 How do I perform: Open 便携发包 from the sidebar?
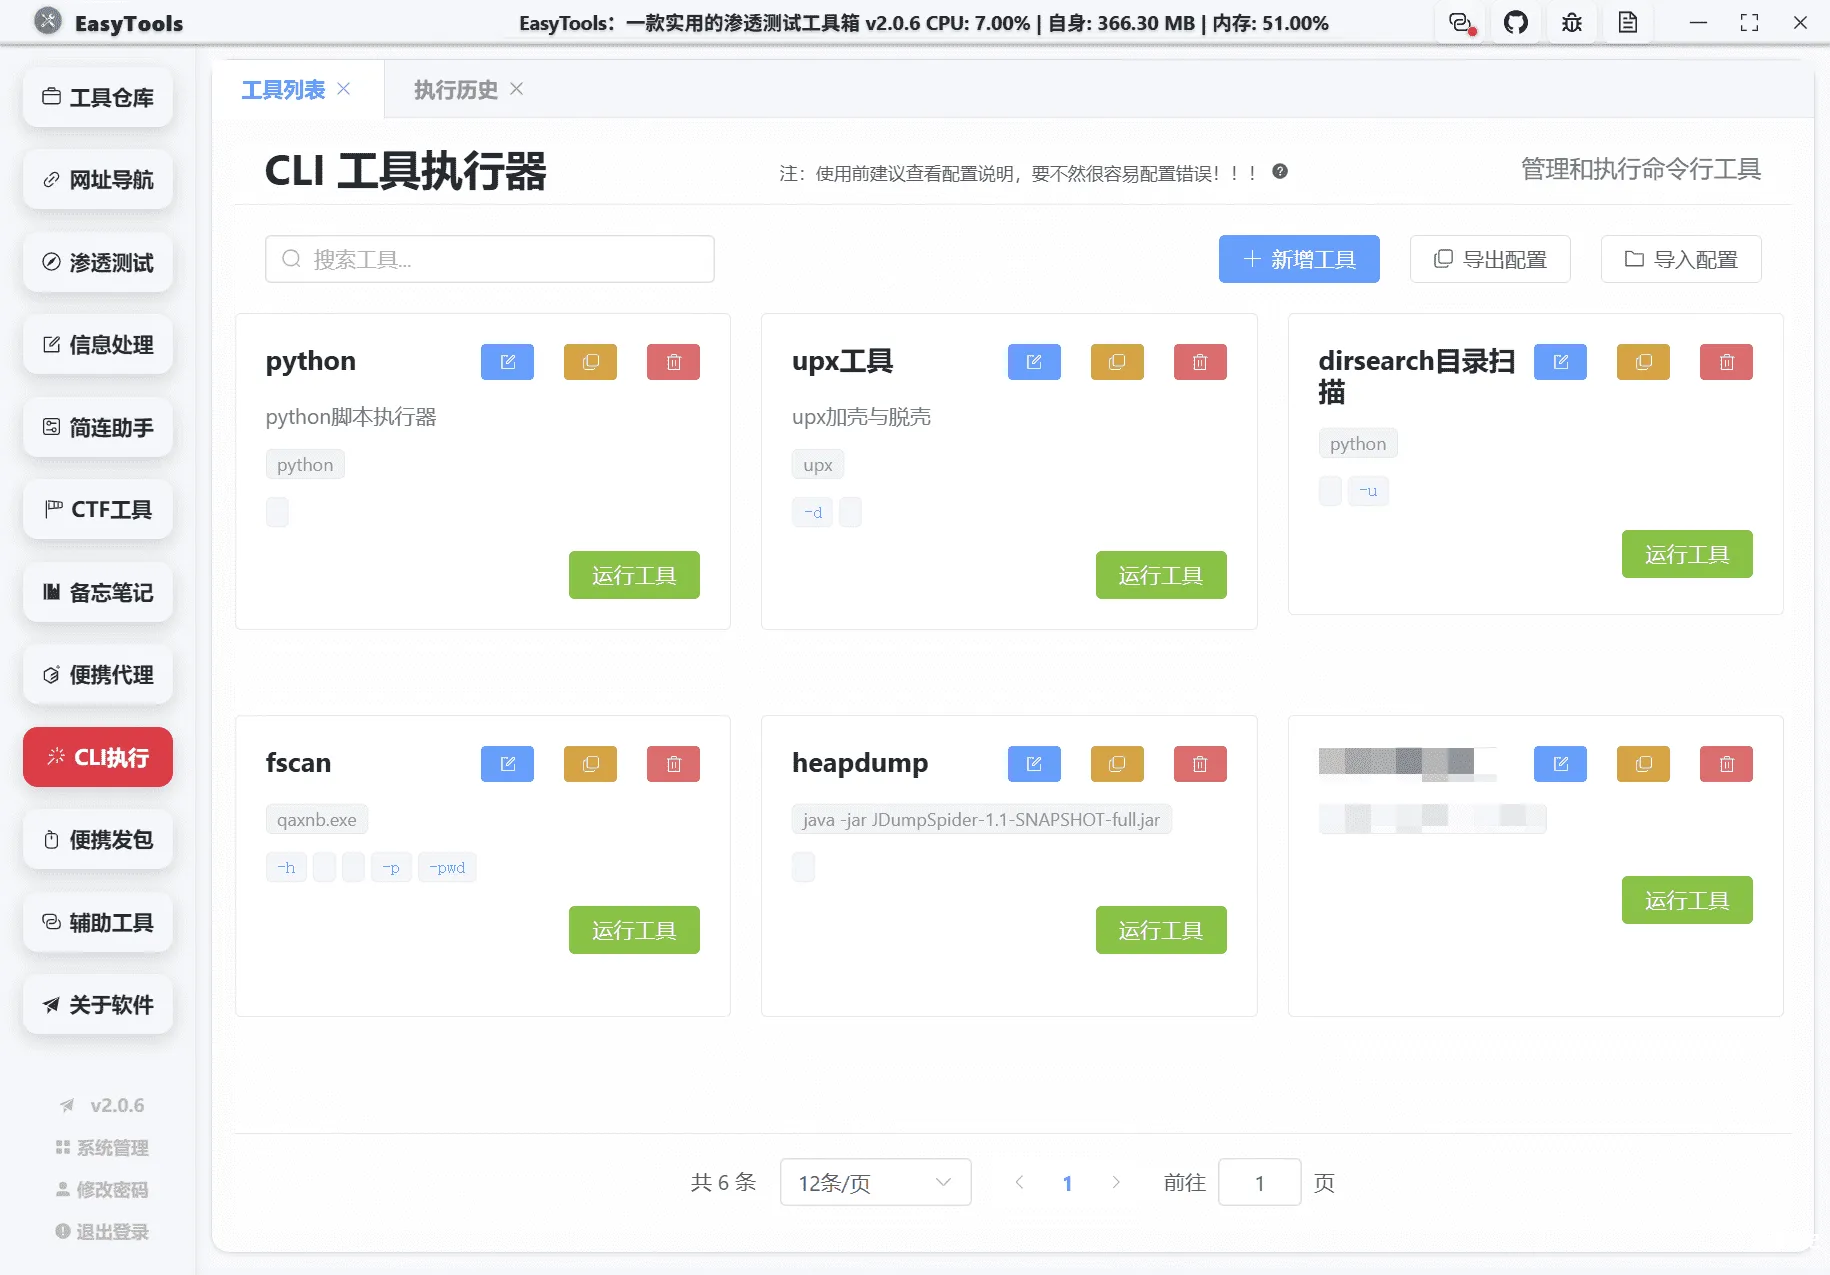(x=97, y=840)
